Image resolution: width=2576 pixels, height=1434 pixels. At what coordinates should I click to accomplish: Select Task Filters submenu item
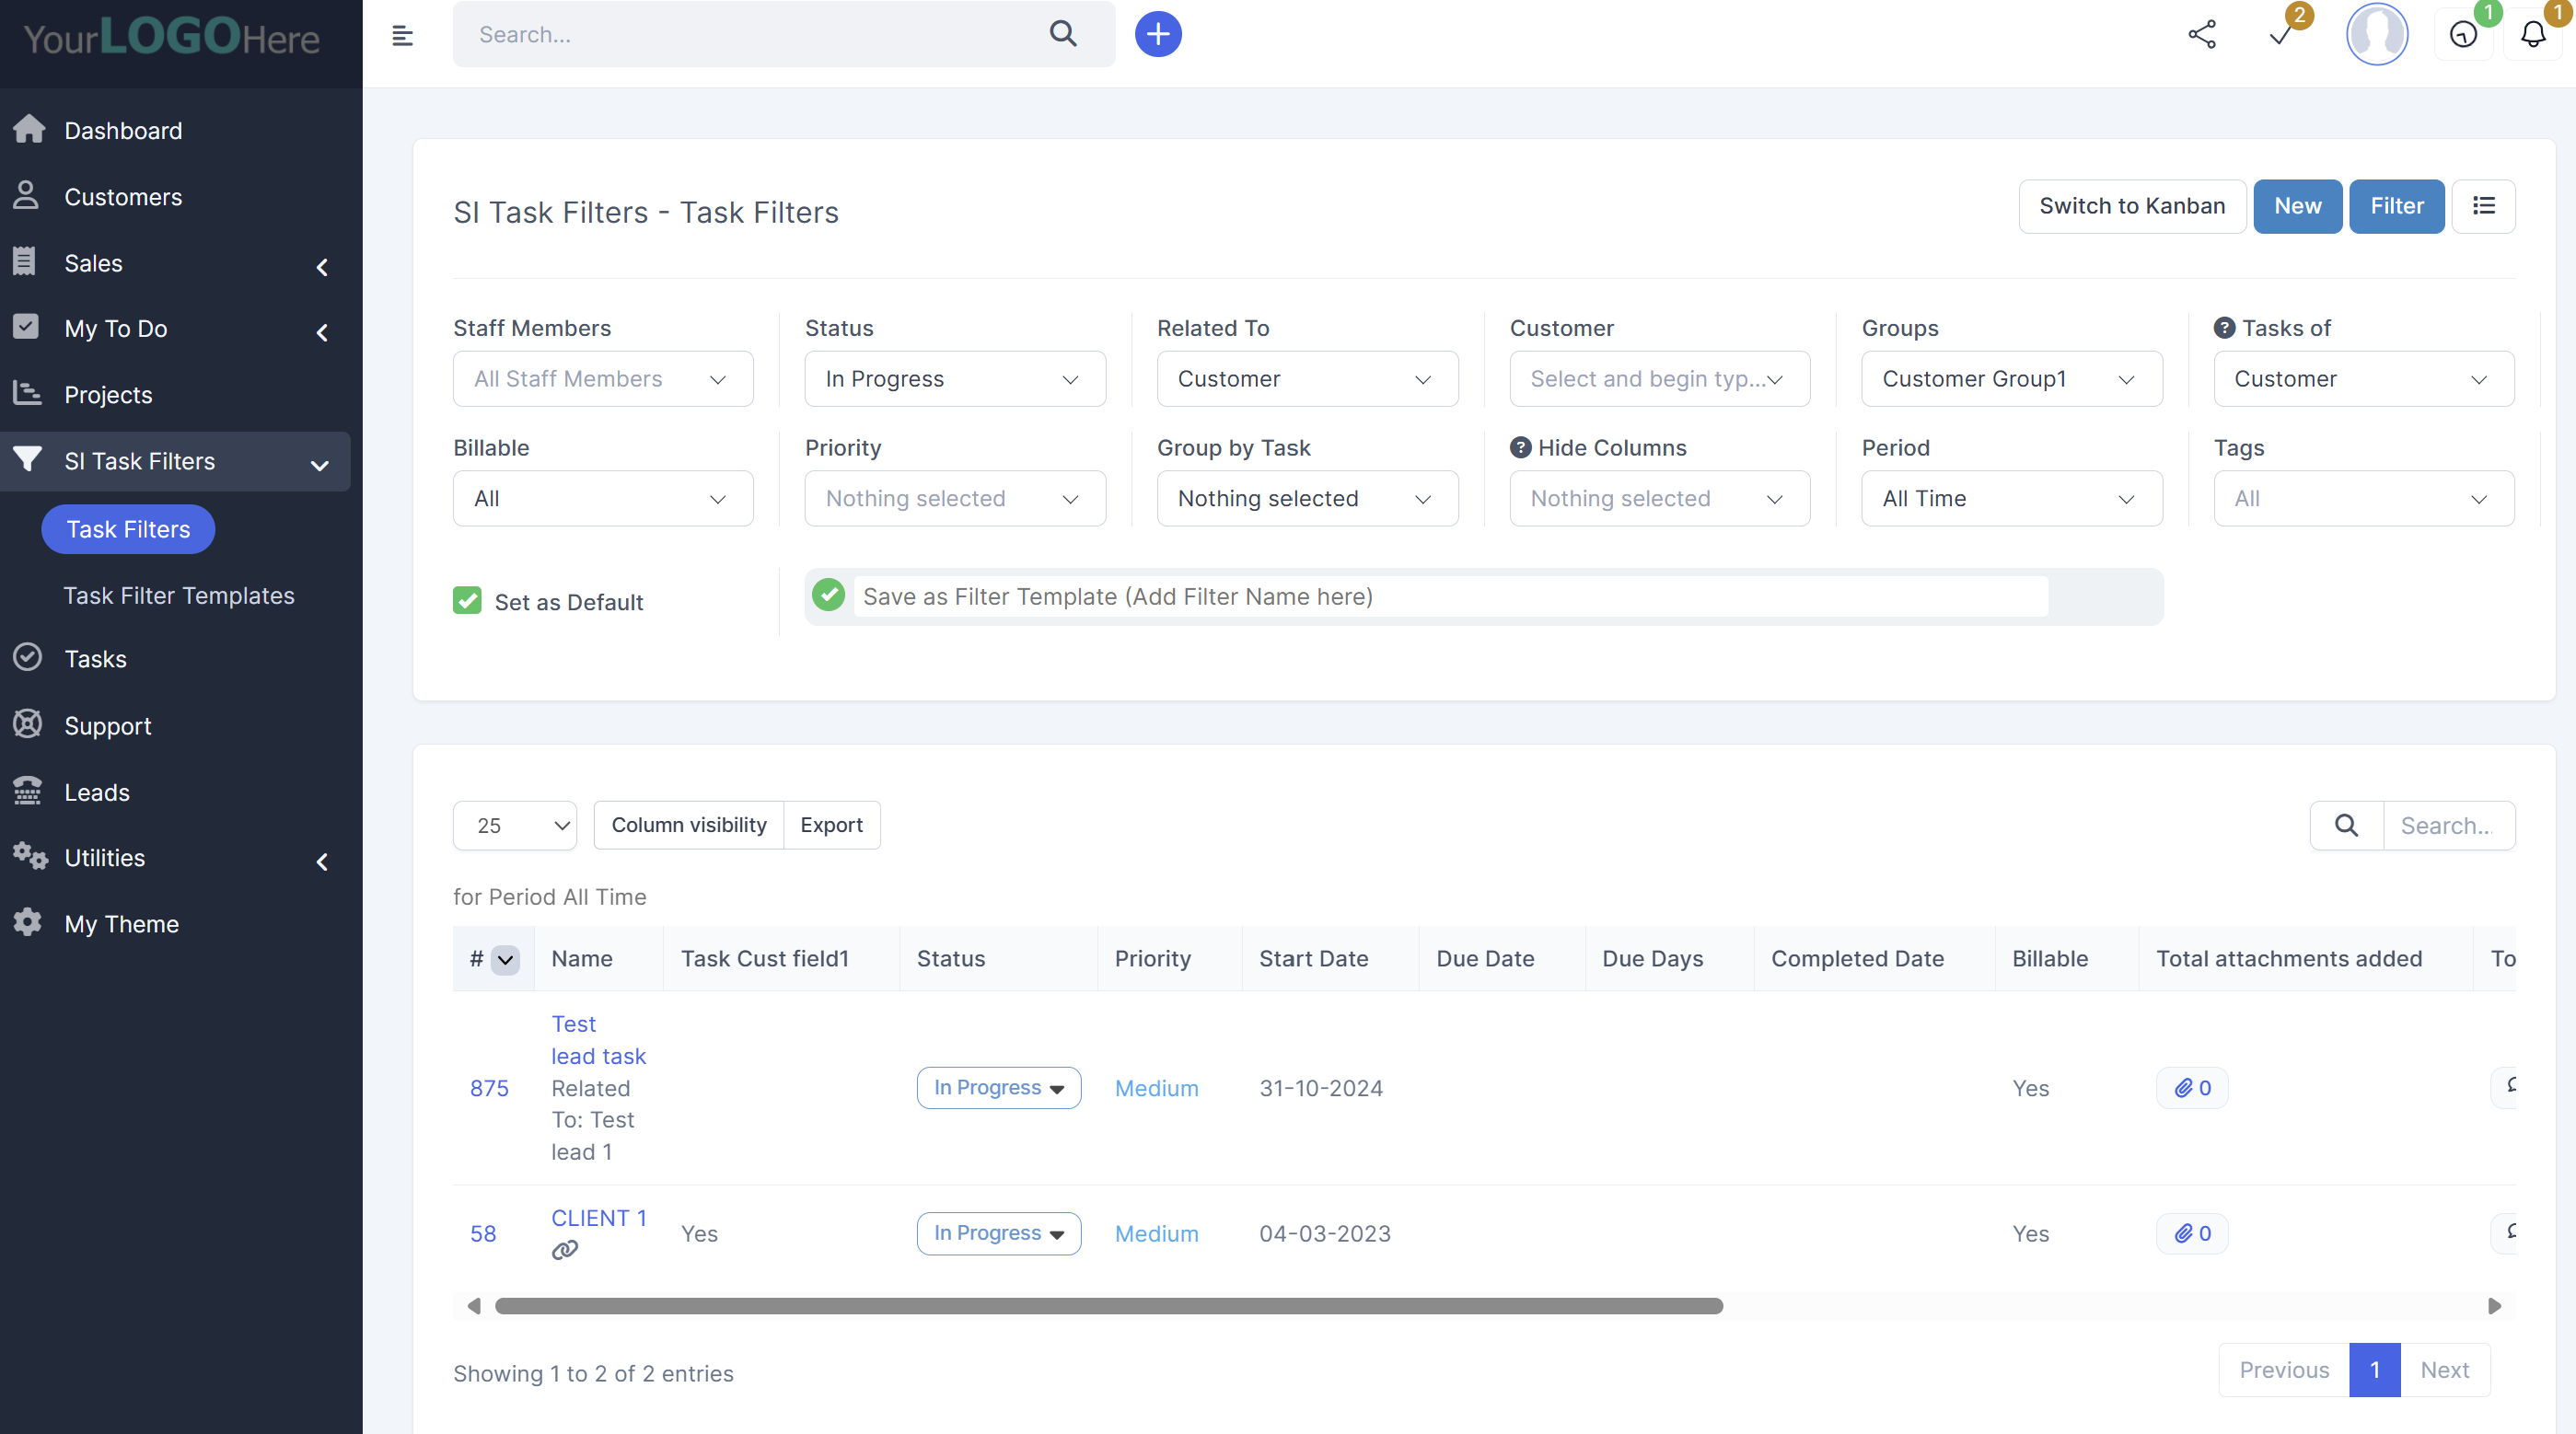click(128, 529)
